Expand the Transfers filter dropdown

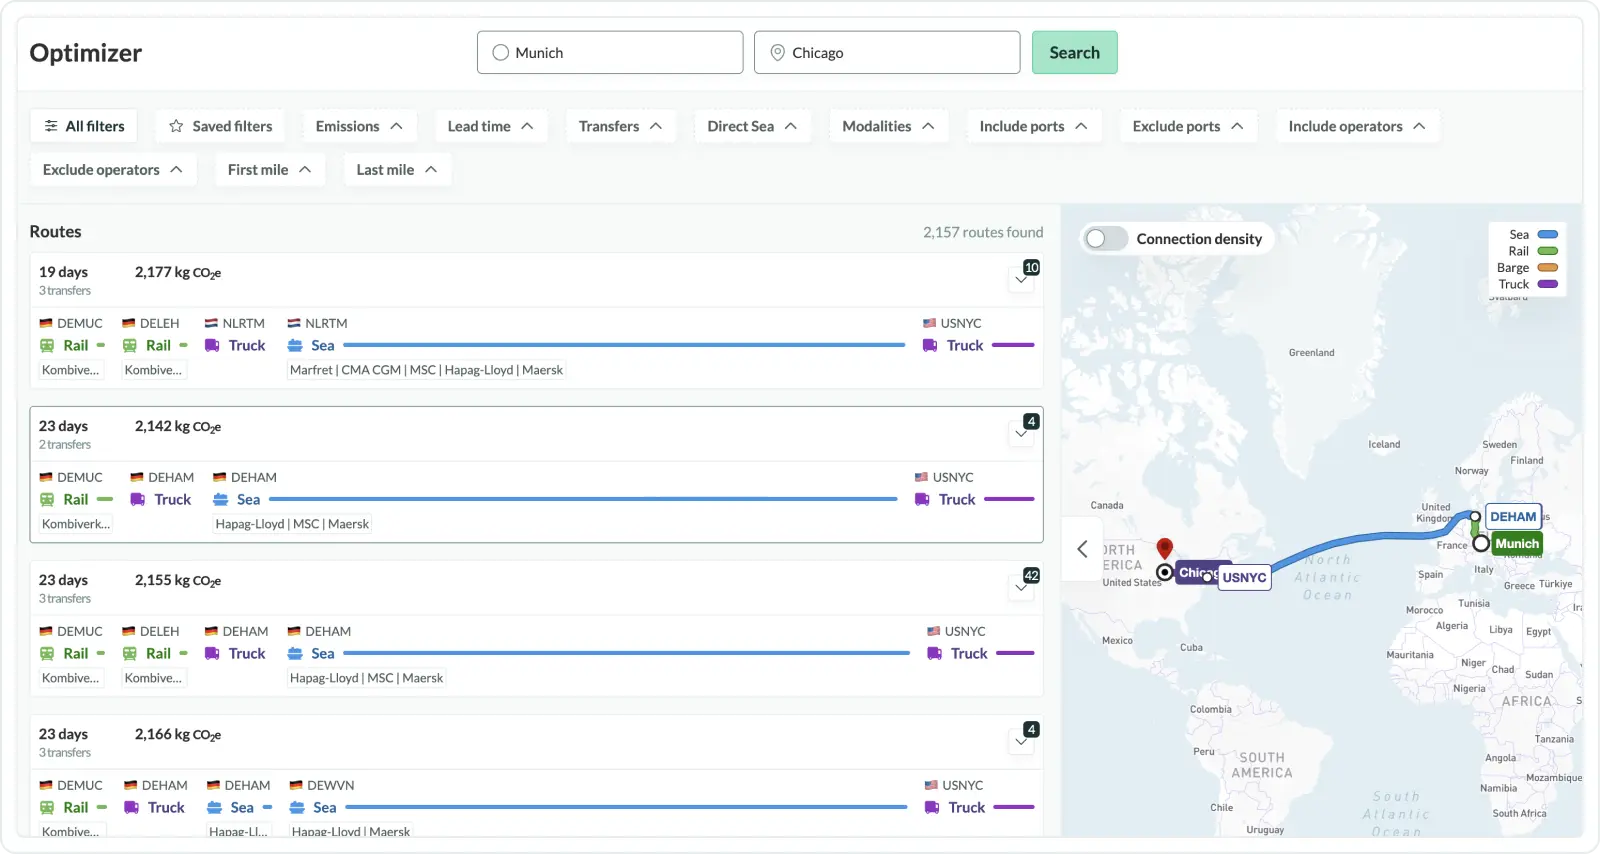620,126
